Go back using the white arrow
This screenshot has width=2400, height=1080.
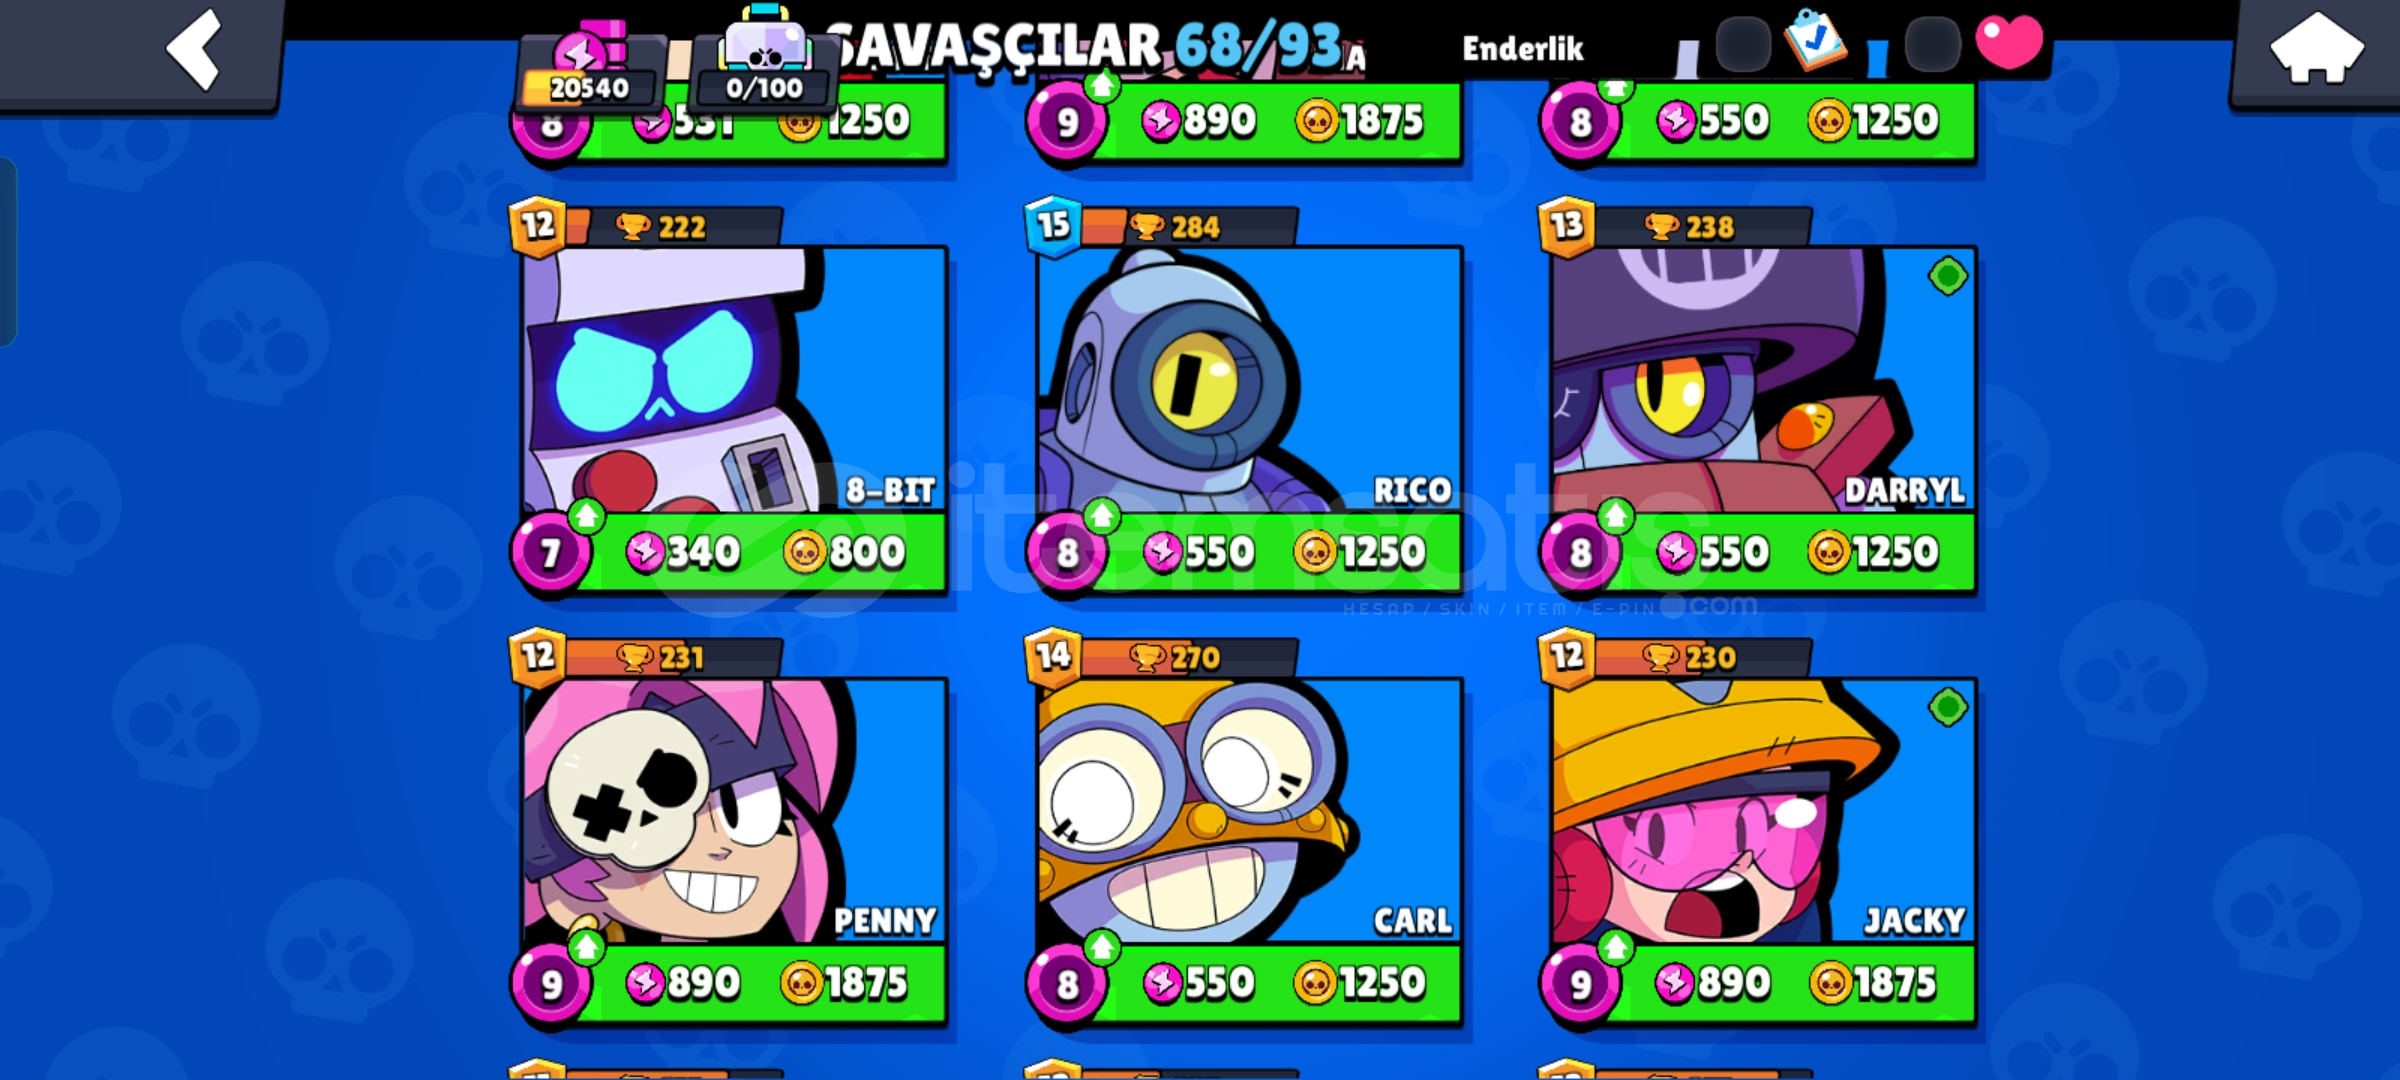click(193, 48)
